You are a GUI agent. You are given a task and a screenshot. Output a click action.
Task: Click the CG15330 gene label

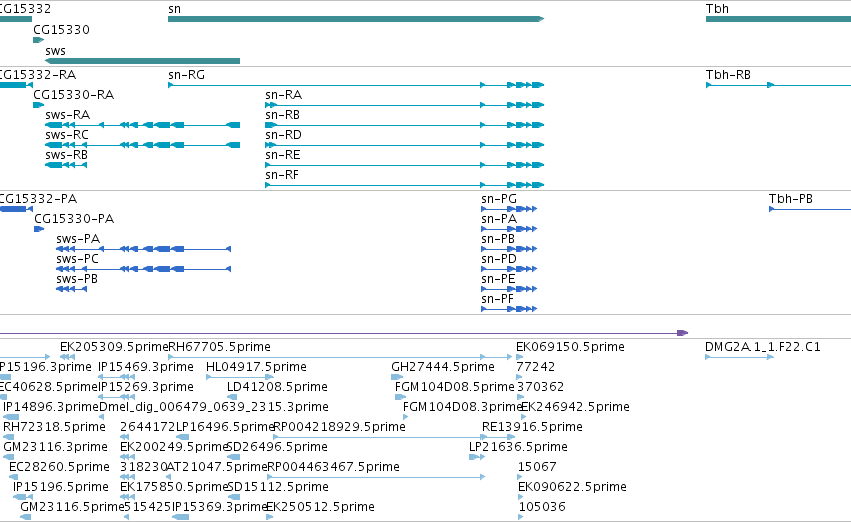[61, 30]
